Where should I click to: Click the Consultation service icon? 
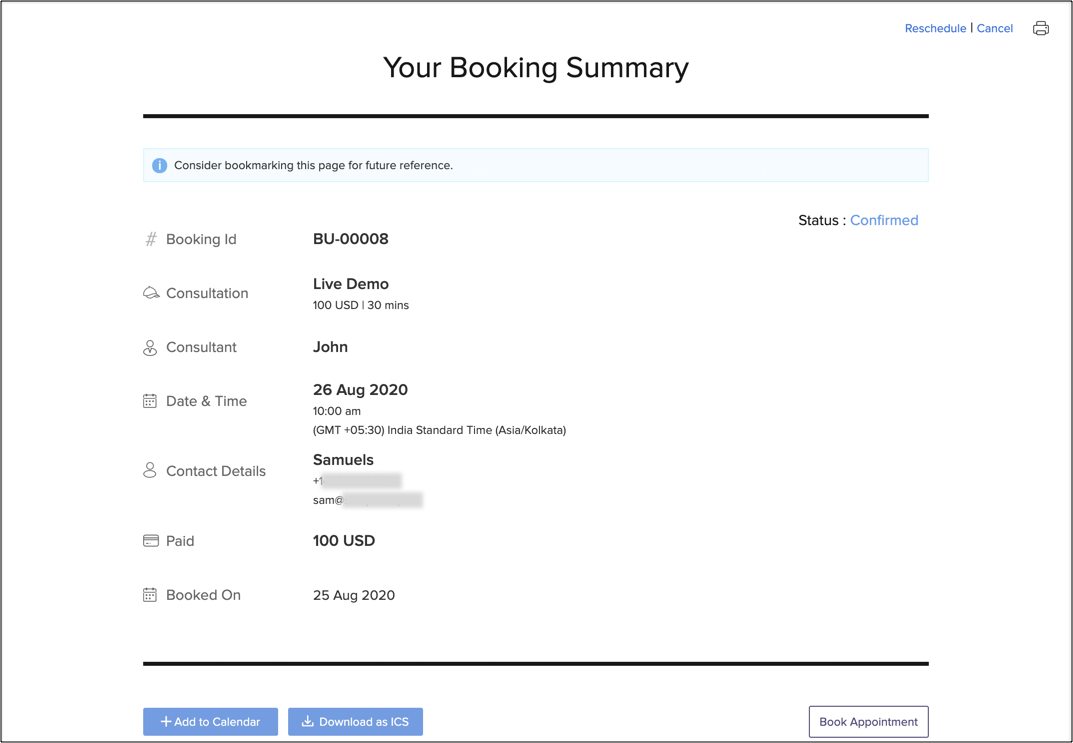[151, 293]
